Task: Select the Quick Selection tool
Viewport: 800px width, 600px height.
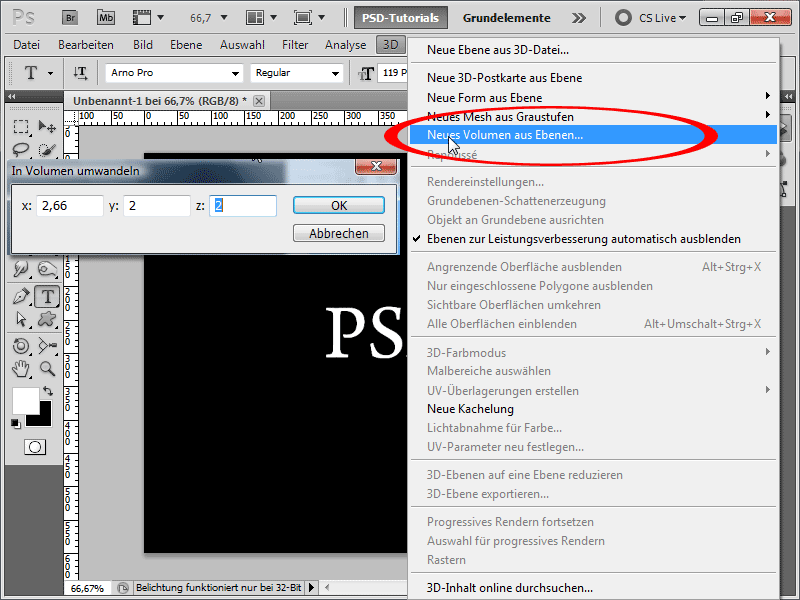Action: pyautogui.click(x=47, y=150)
